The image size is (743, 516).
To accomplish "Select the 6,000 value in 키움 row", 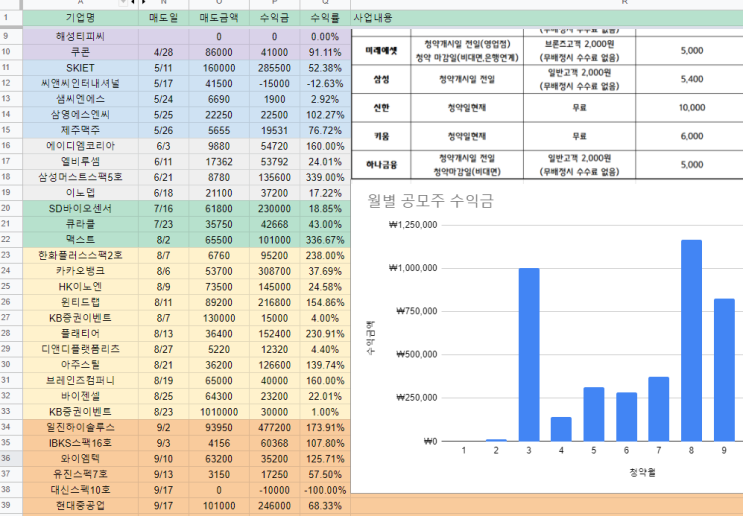I will tap(691, 136).
